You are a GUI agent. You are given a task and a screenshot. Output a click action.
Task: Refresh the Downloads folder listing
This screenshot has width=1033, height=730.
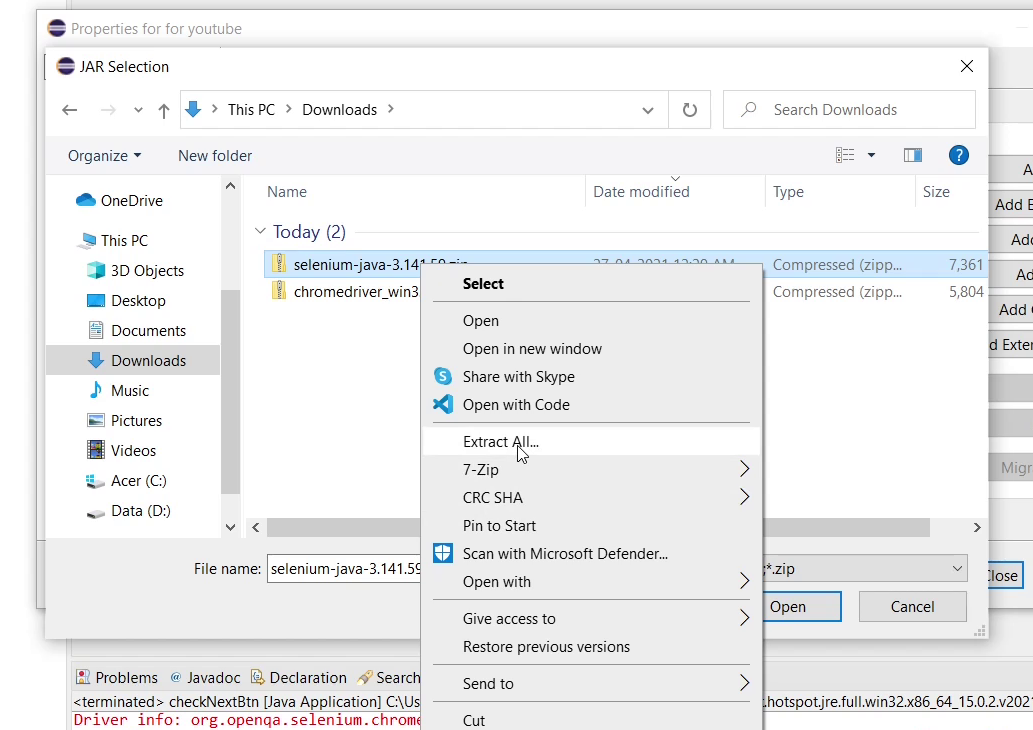click(x=689, y=110)
